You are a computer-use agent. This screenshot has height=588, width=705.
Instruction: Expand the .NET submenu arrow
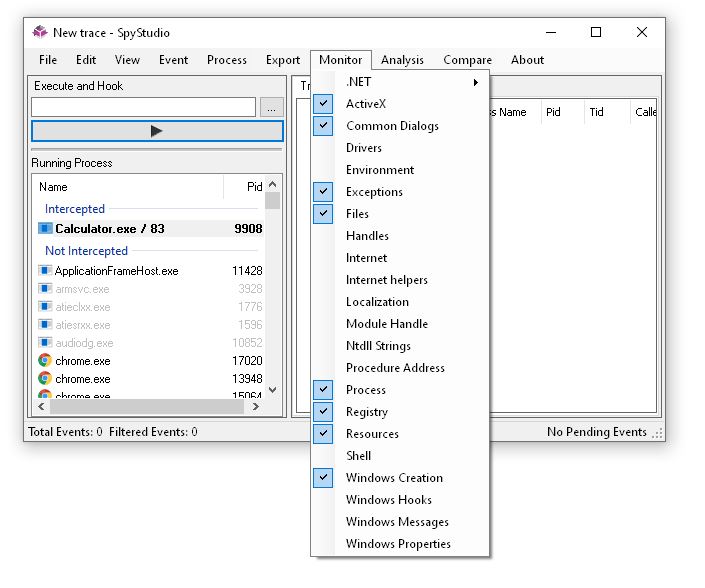click(476, 82)
